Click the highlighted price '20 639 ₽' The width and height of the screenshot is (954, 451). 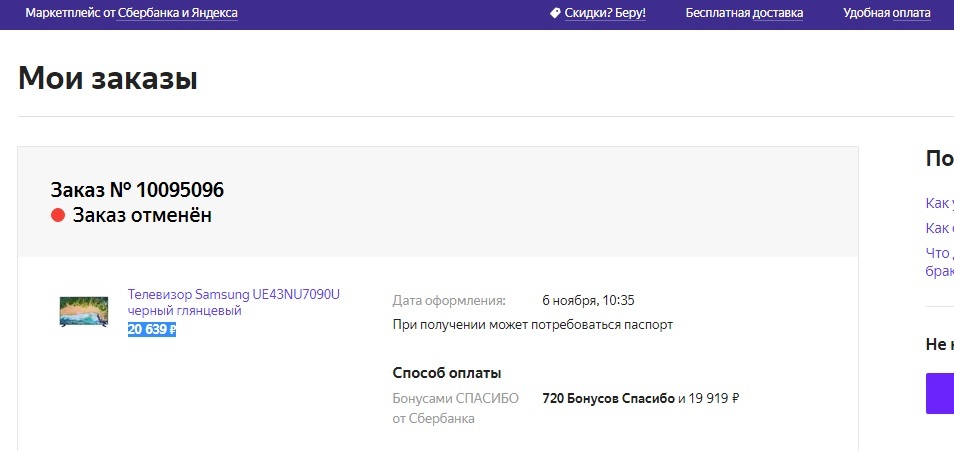coord(151,330)
